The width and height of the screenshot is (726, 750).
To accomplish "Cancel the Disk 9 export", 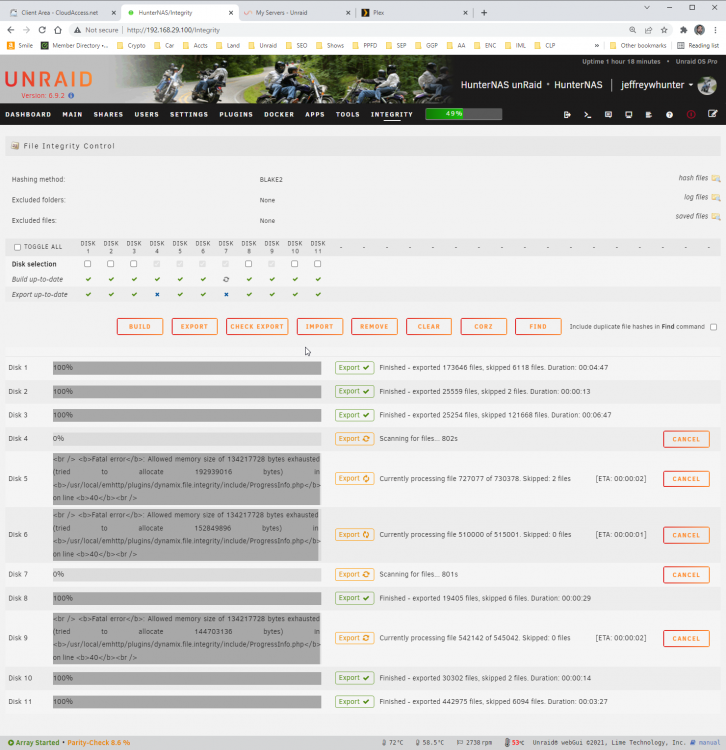I will [x=686, y=639].
